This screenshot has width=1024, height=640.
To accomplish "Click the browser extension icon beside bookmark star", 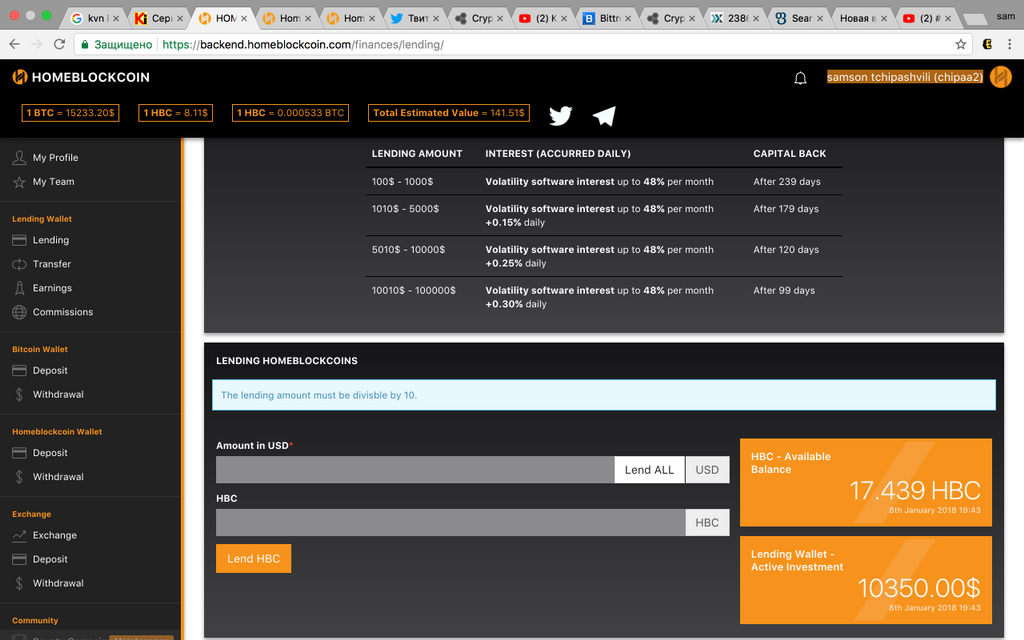I will click(x=987, y=44).
